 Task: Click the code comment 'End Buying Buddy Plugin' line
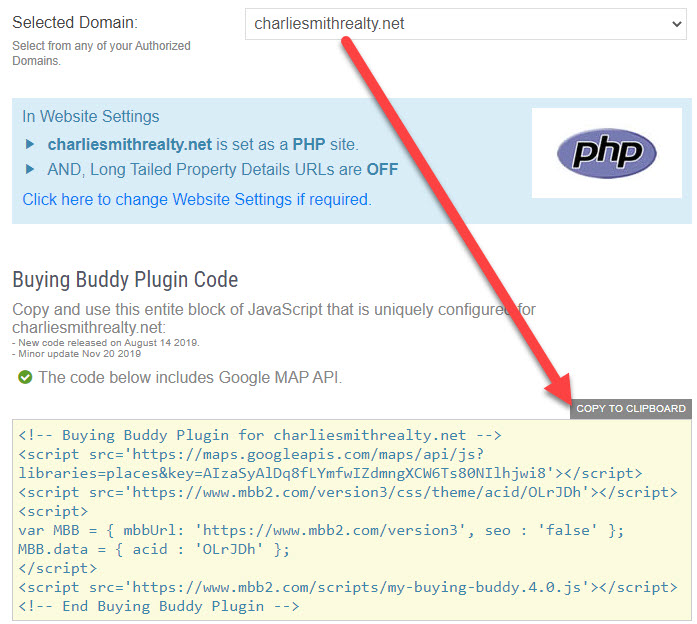pos(159,606)
